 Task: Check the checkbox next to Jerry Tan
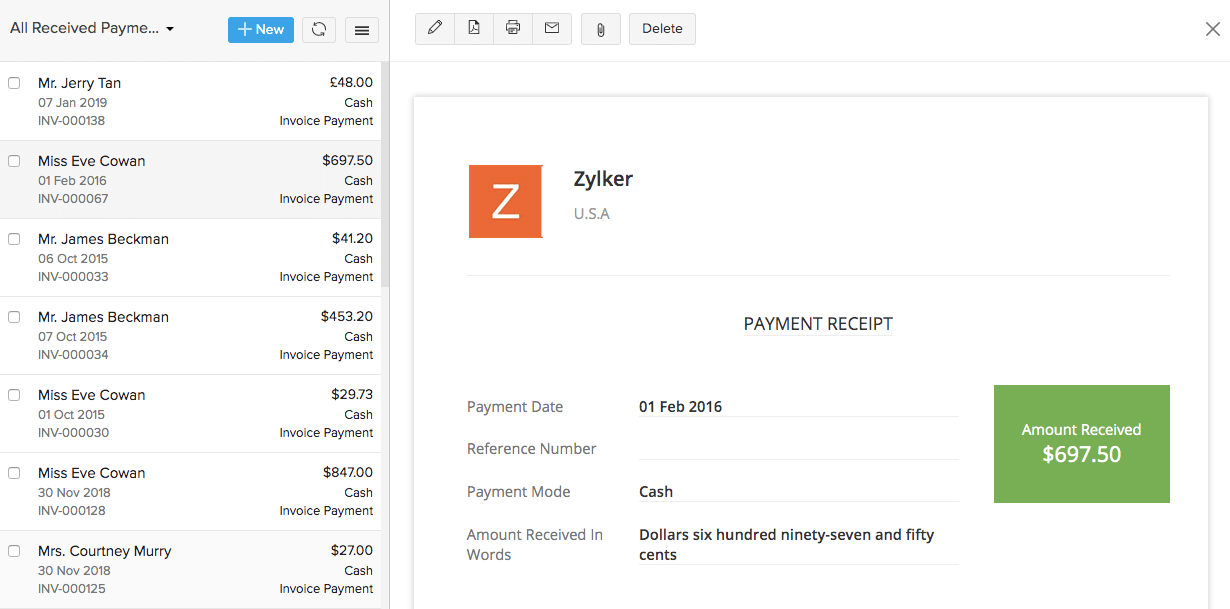coord(13,82)
